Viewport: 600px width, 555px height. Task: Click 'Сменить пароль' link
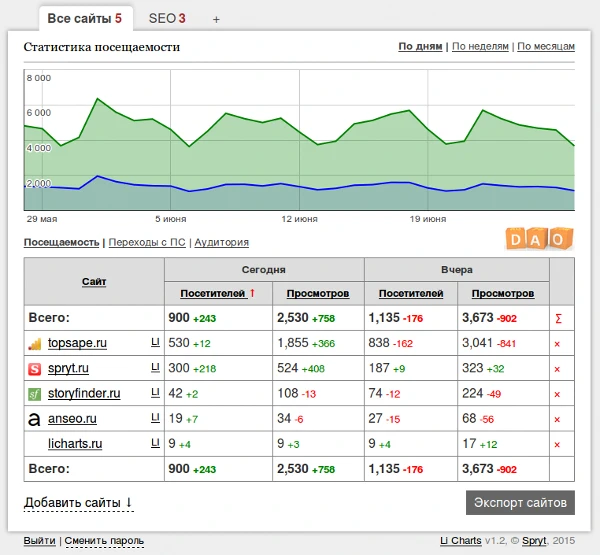[x=105, y=541]
